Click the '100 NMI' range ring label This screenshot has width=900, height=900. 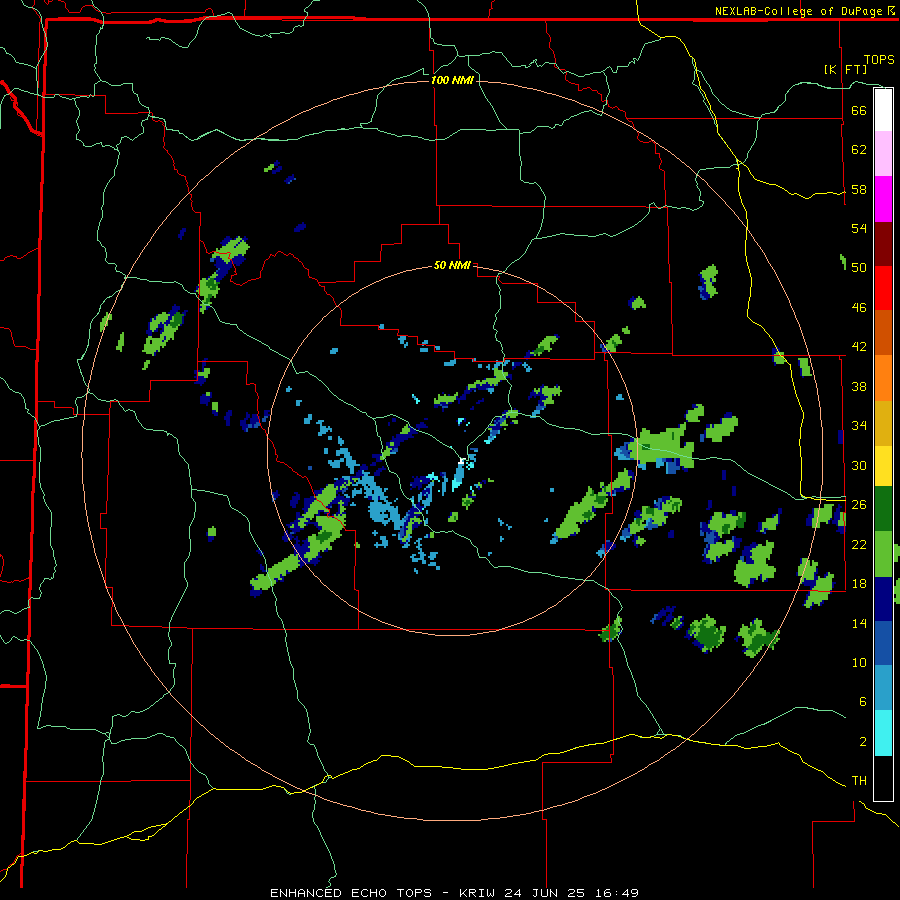[x=452, y=80]
